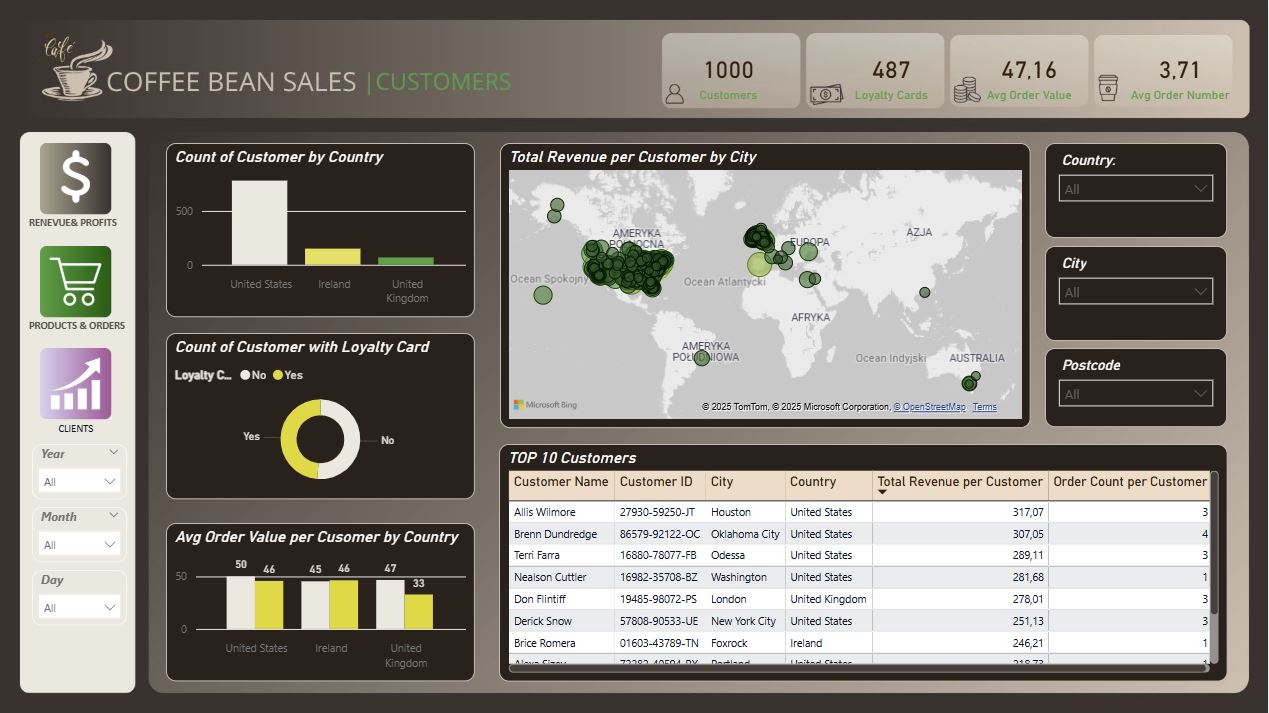
Task: Open the Year filter dropdown
Action: pyautogui.click(x=79, y=482)
